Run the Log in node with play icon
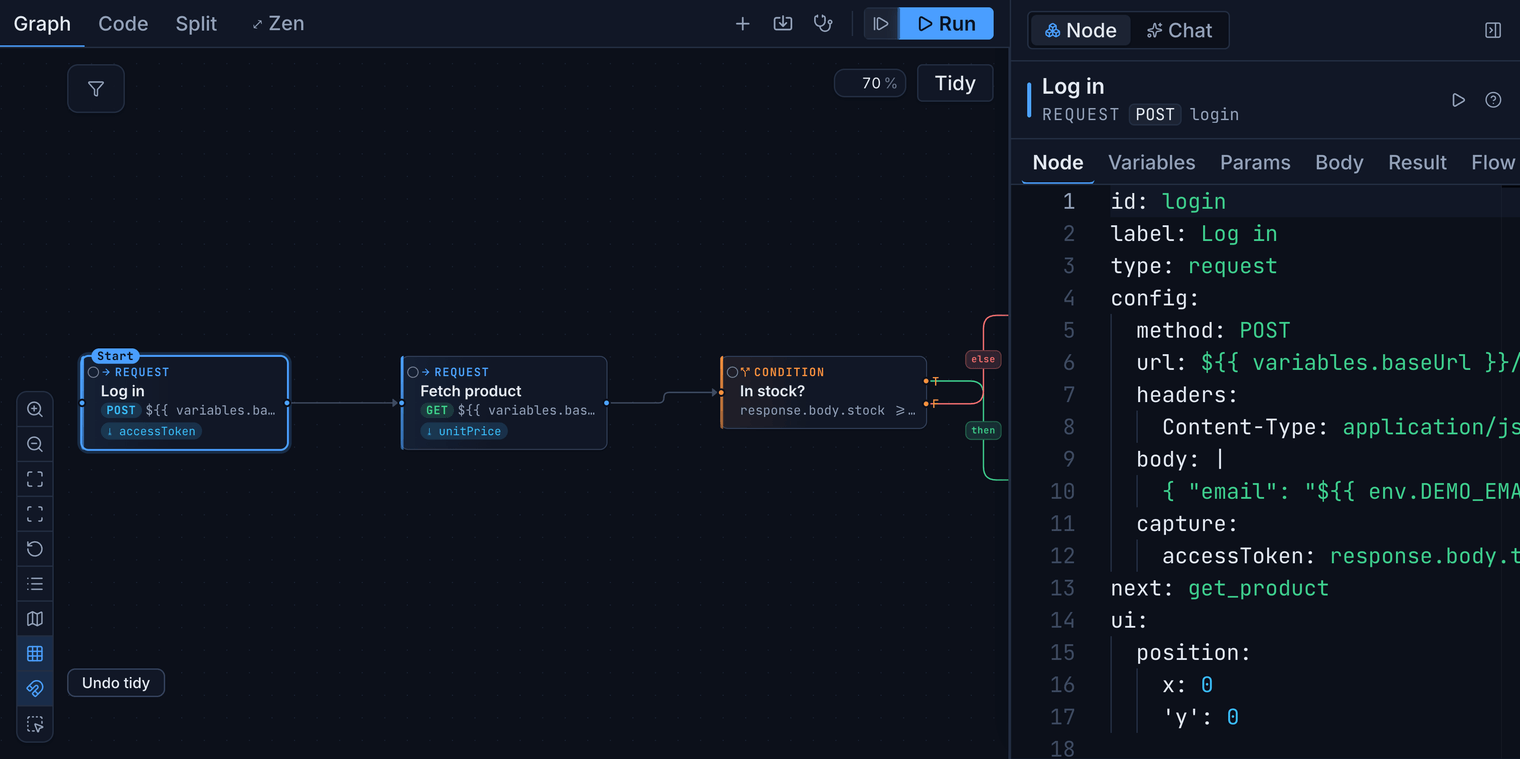 point(1459,100)
